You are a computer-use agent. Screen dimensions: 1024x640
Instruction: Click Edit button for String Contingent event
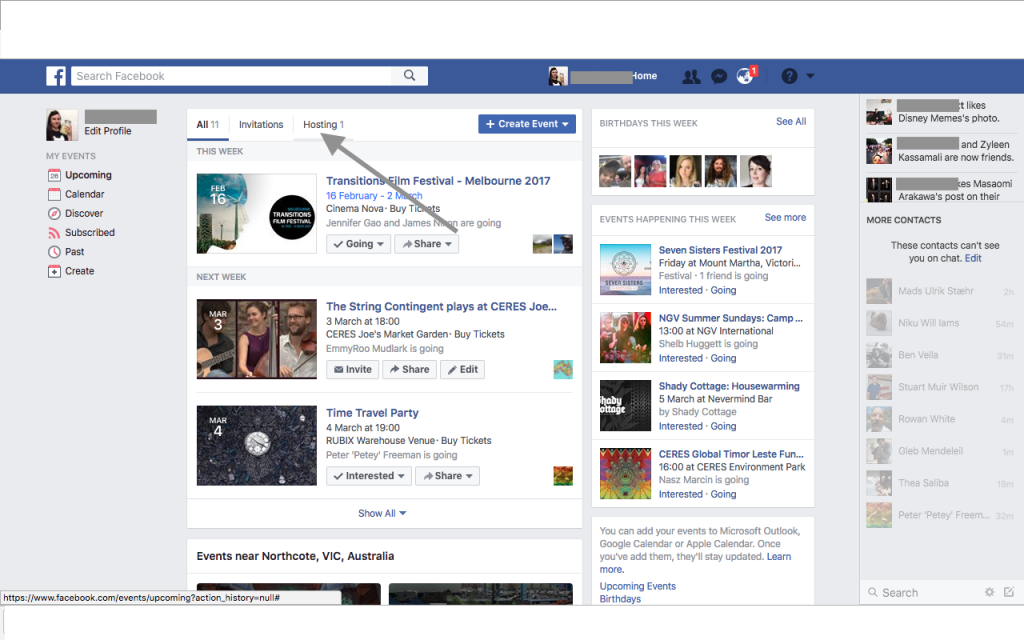tap(462, 370)
